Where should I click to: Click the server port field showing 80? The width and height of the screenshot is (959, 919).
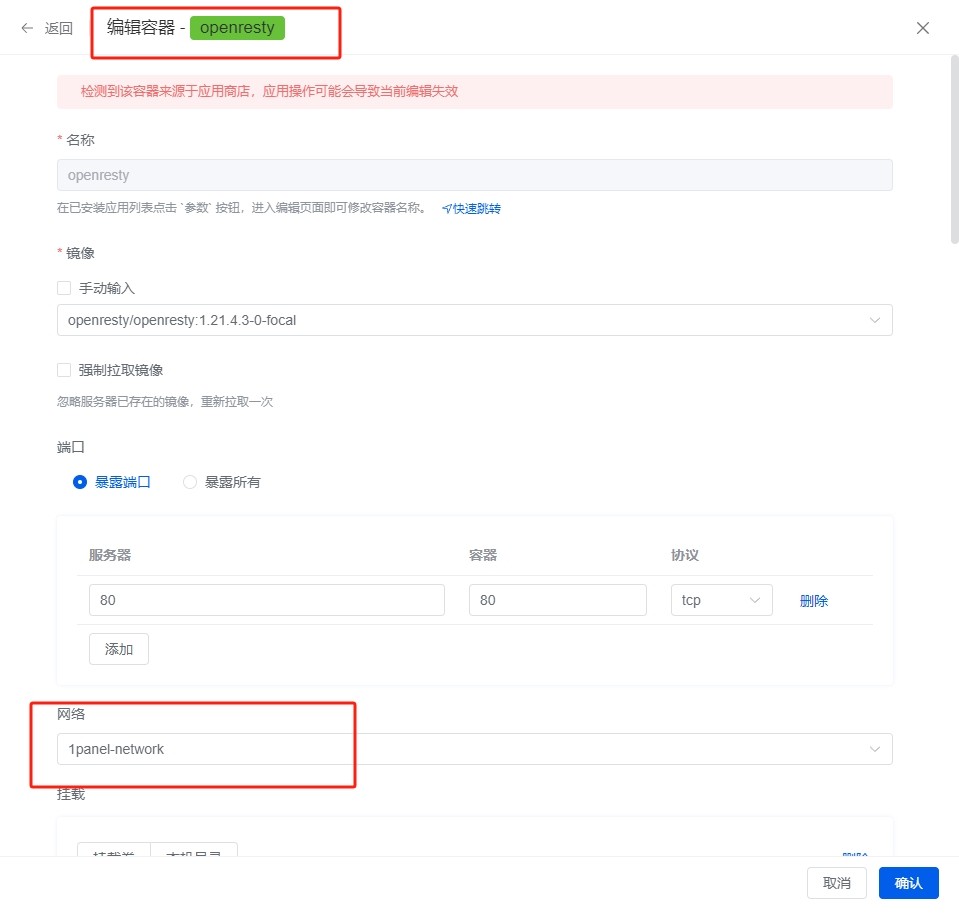tap(267, 600)
